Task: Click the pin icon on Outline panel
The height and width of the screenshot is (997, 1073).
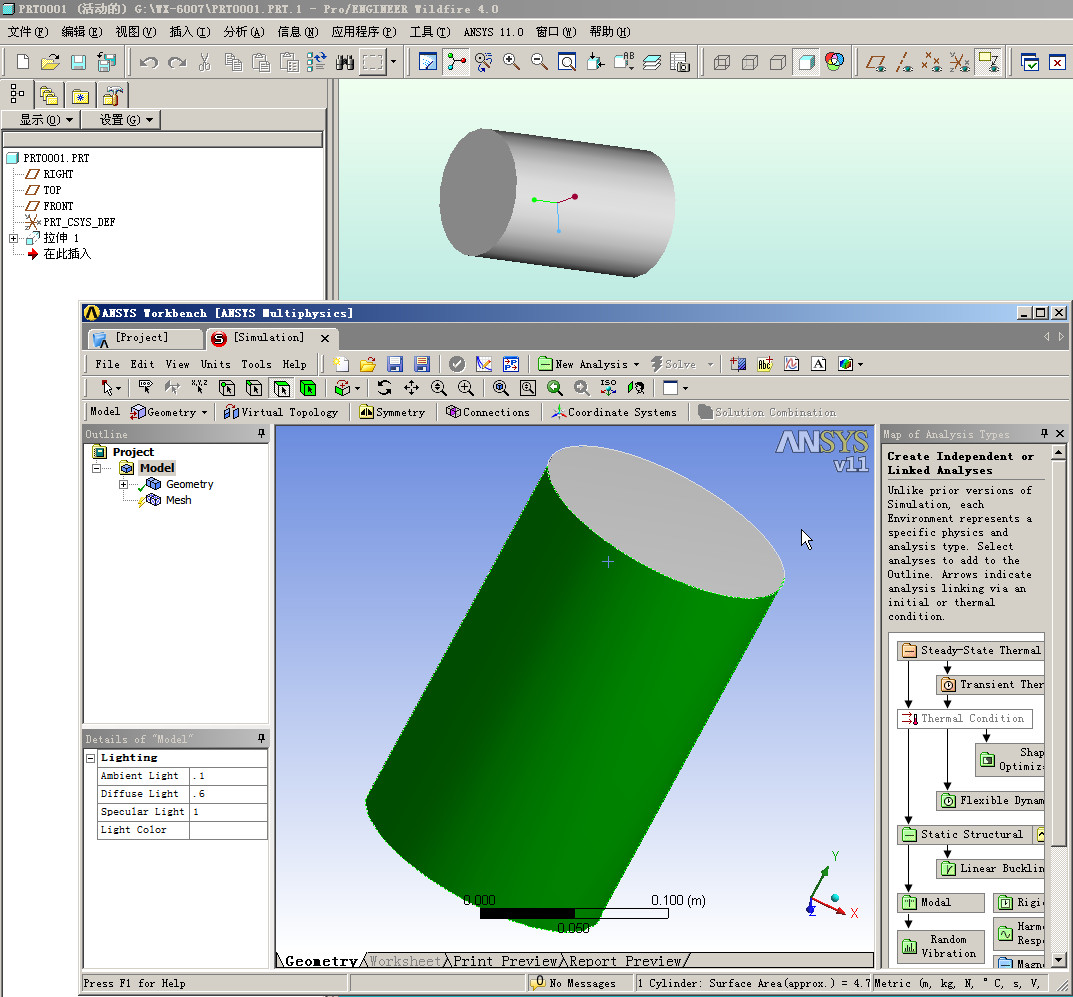Action: click(x=261, y=433)
